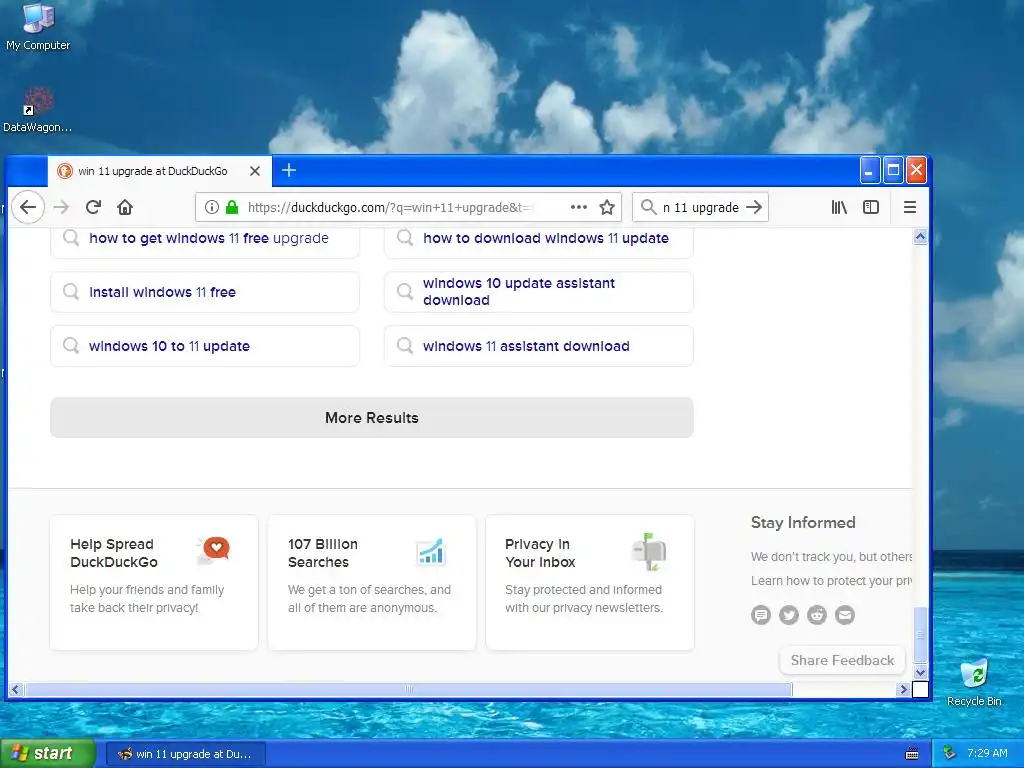
Task: Select the 'win 11 upgrade at DuckDuckGo' tab
Action: pyautogui.click(x=159, y=171)
